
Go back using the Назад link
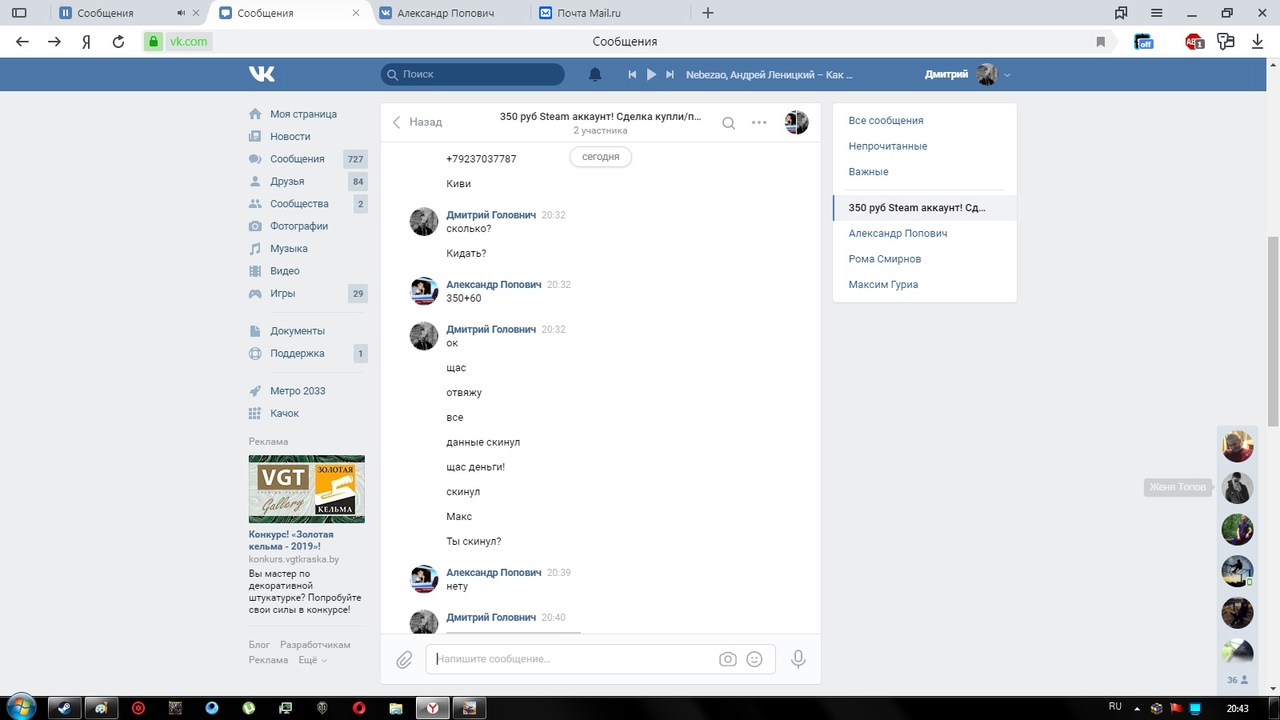tap(417, 122)
